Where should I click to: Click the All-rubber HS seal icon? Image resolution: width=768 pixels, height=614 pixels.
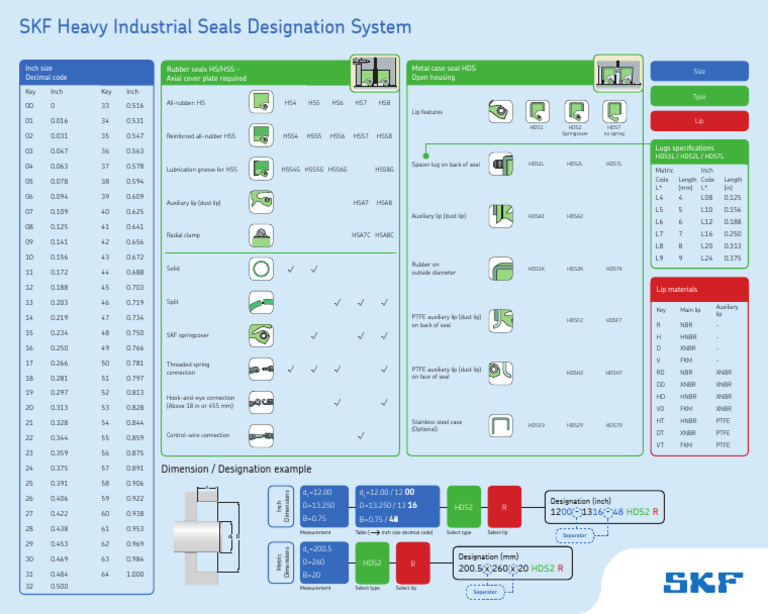[261, 102]
